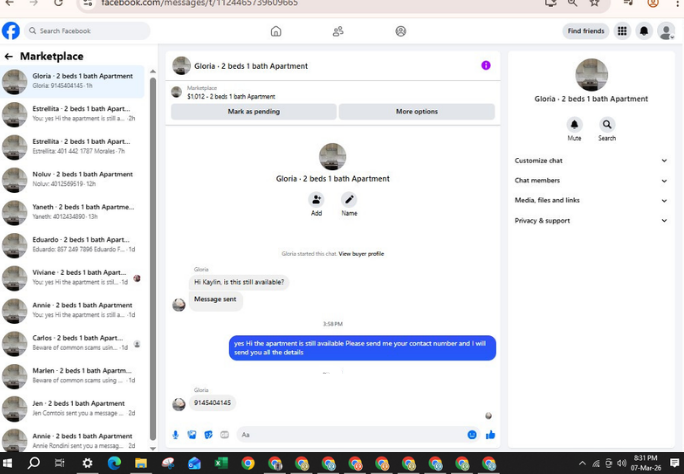Open the taskbar clock showing 8:31 PM
This screenshot has height=474, width=684.
[x=646, y=463]
